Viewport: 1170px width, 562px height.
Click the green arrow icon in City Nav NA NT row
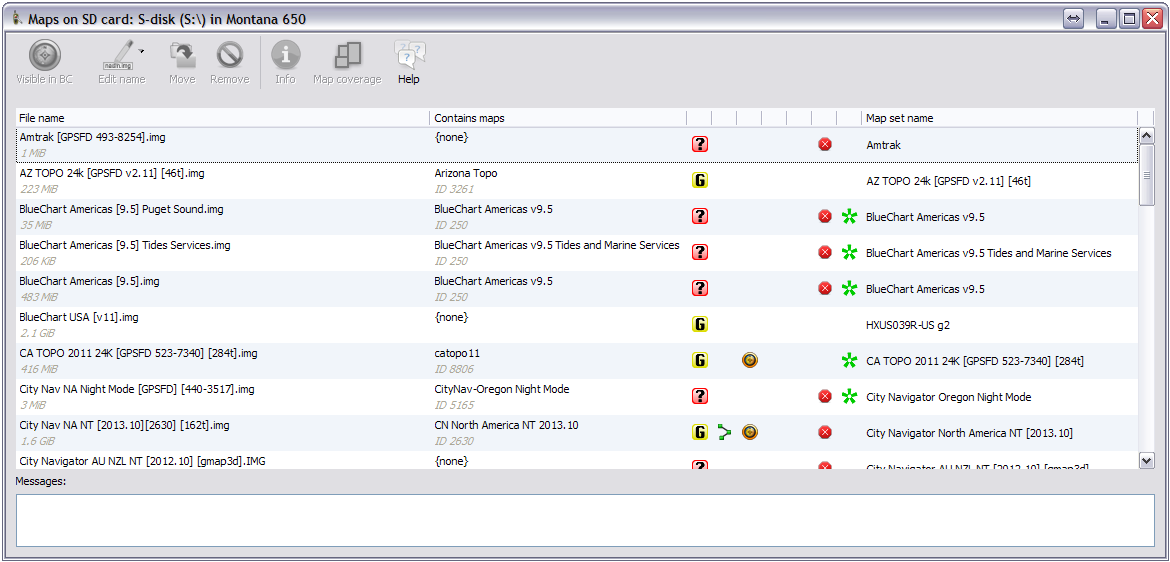(x=724, y=433)
